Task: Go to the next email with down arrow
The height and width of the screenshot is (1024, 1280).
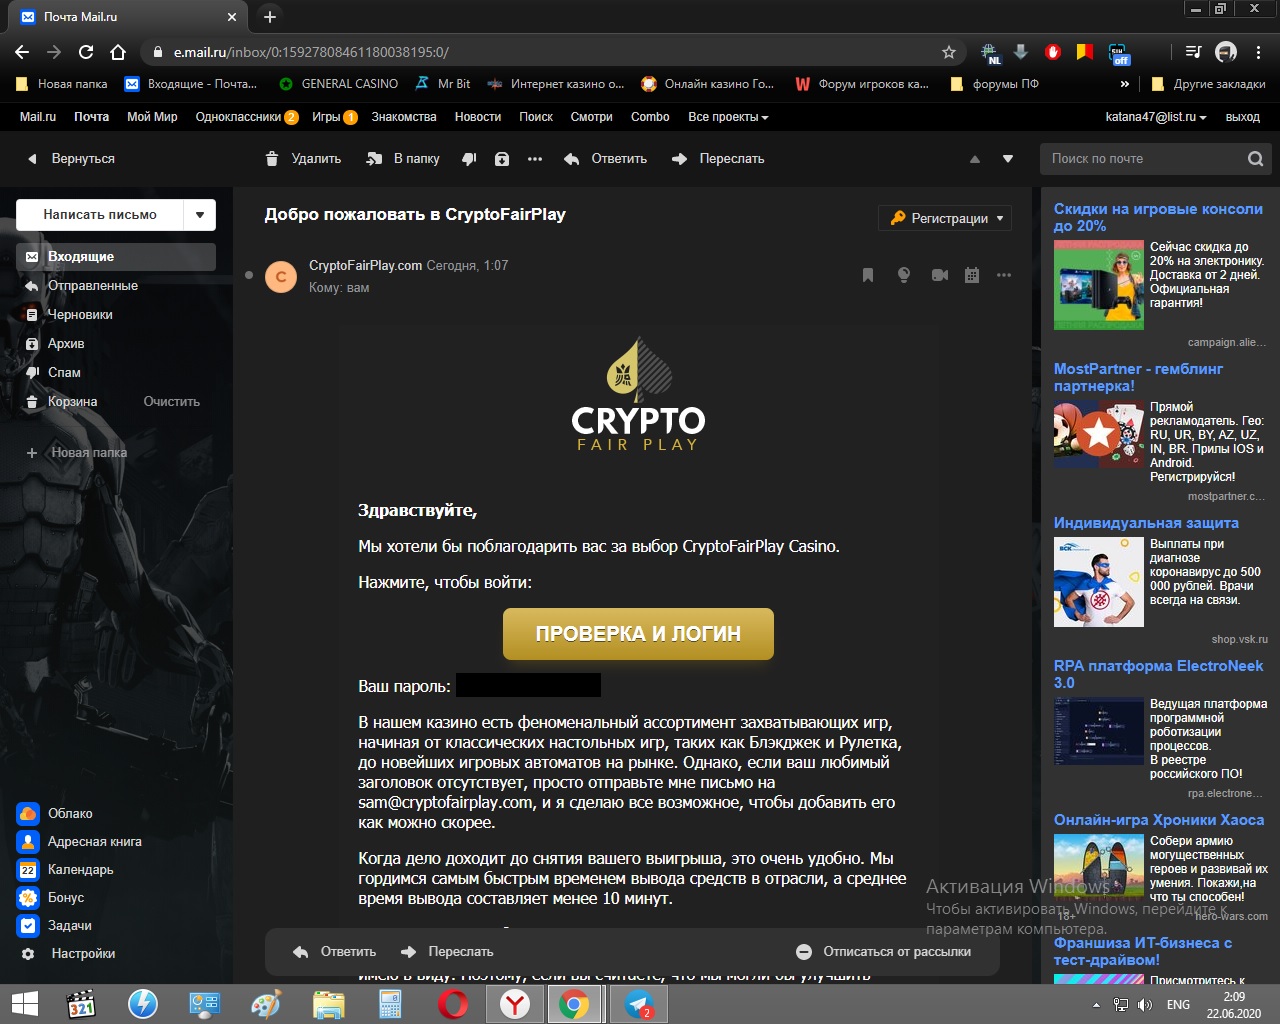Action: pyautogui.click(x=1008, y=159)
